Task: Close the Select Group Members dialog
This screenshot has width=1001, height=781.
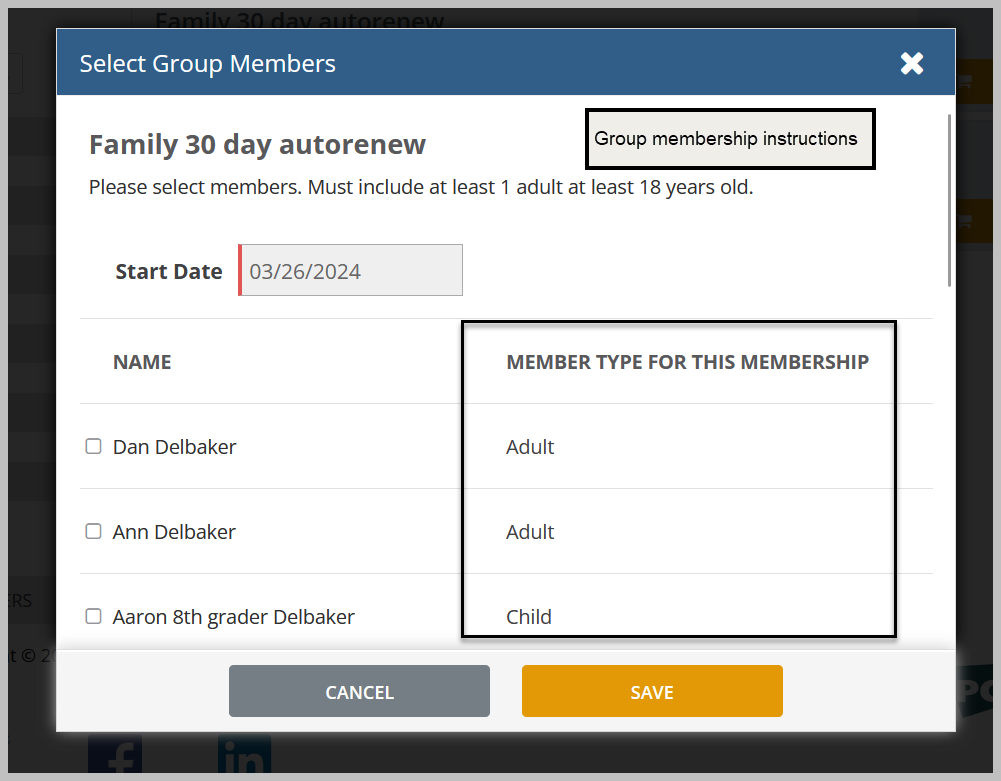Action: 912,63
